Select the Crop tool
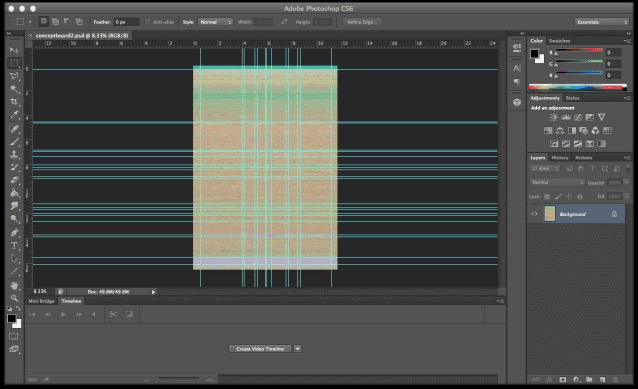This screenshot has height=389, width=638. coord(14,102)
